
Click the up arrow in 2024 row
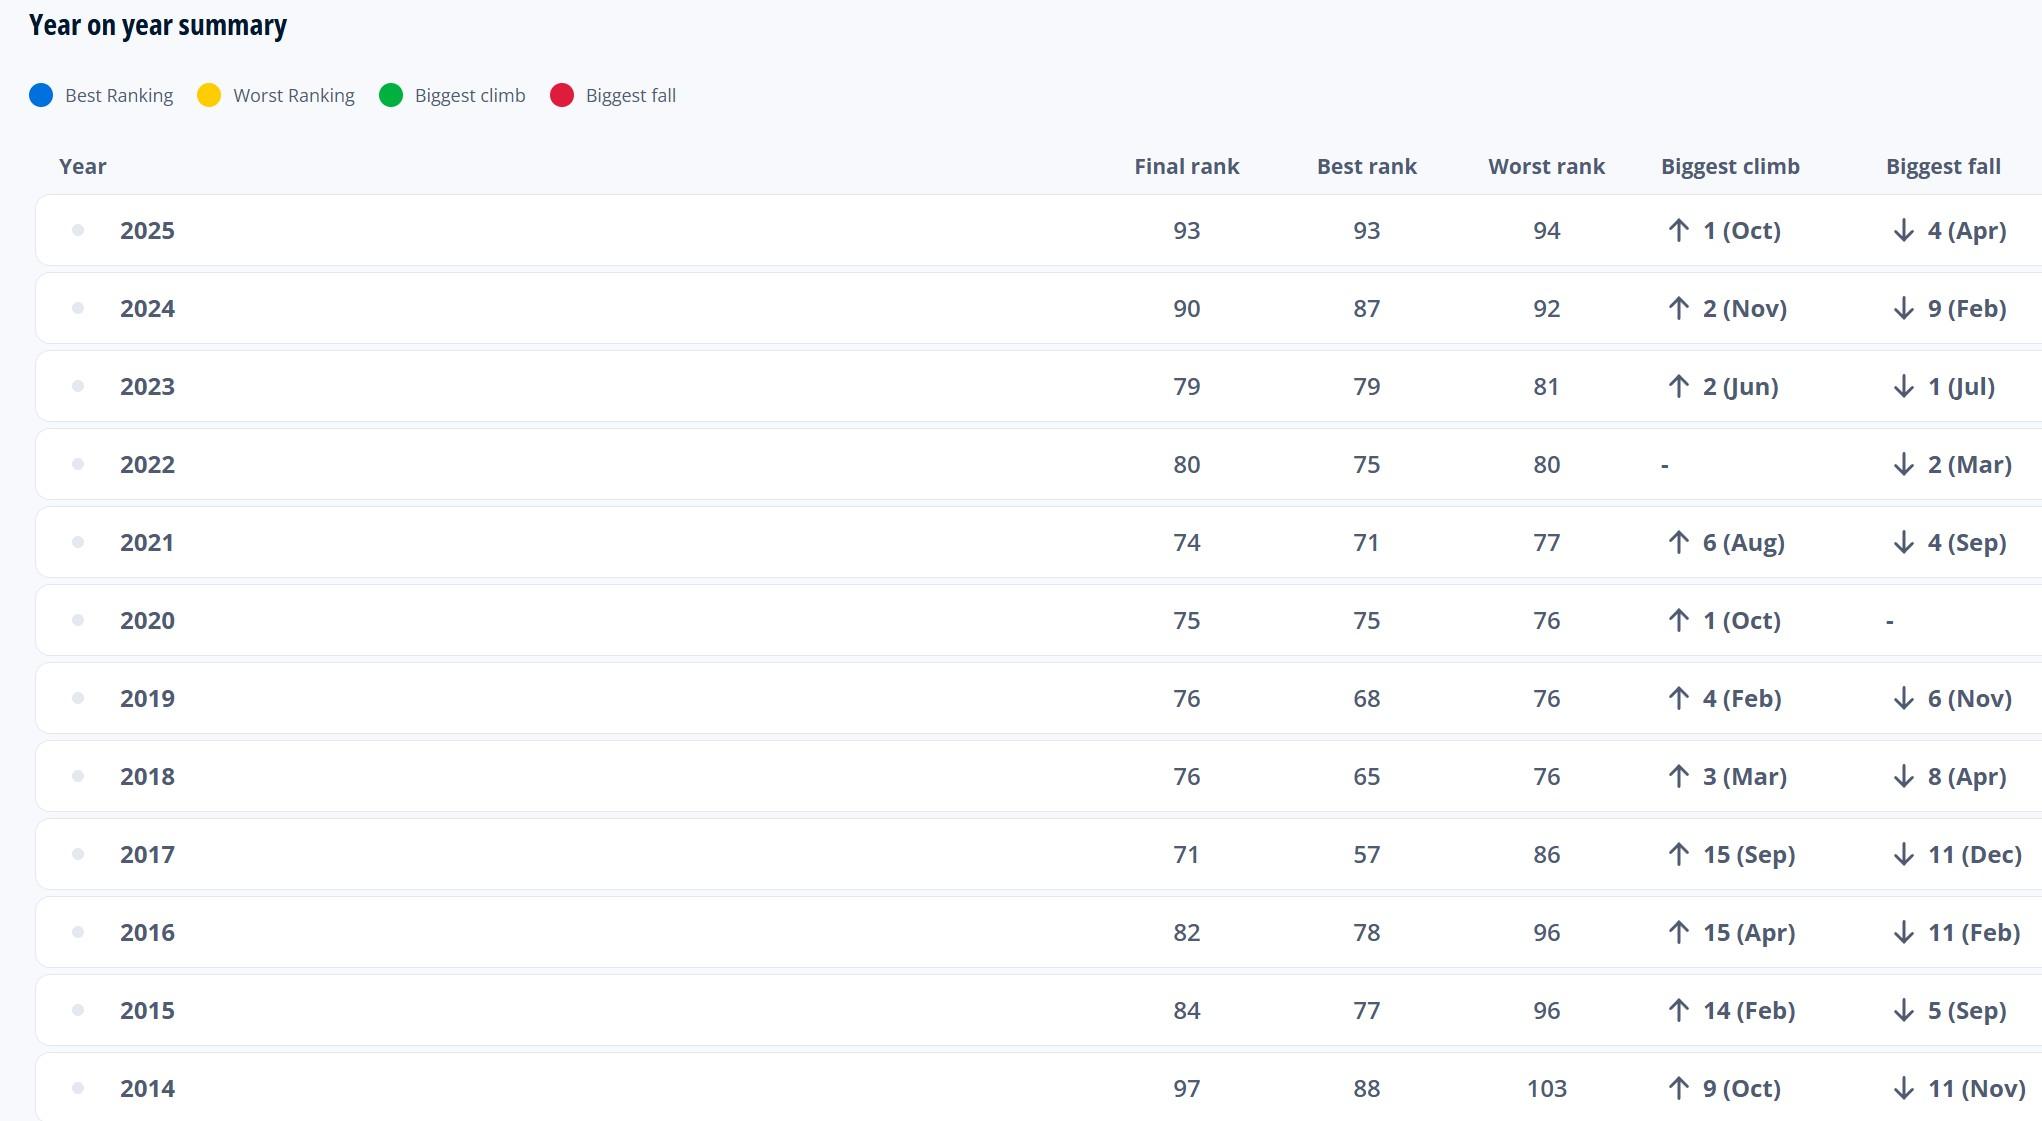click(1679, 309)
